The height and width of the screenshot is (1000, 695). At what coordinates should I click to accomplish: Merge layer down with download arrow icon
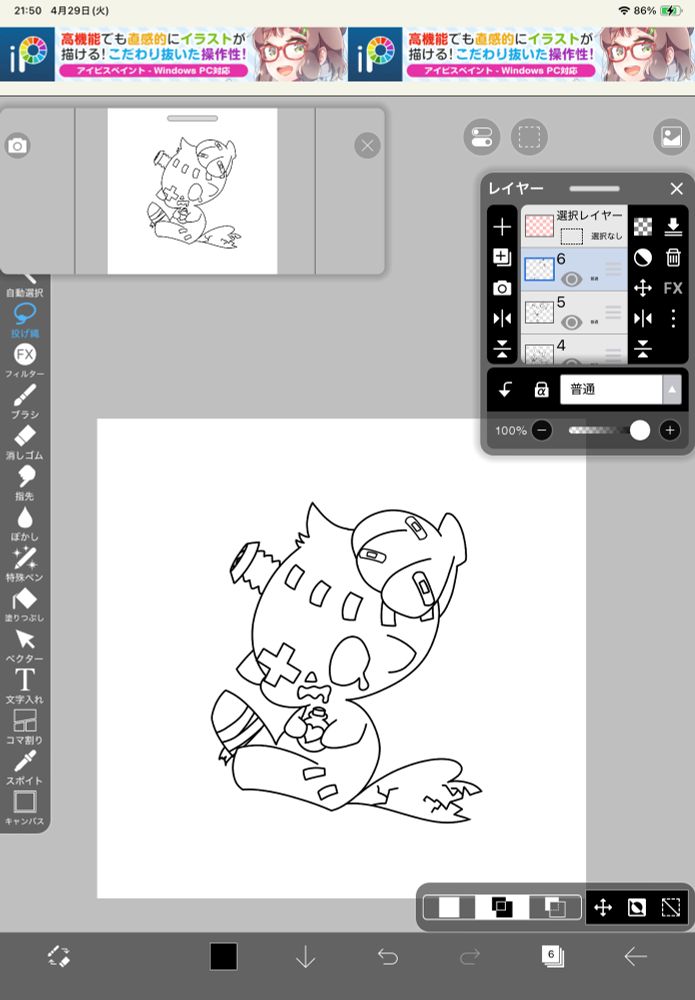pyautogui.click(x=673, y=226)
